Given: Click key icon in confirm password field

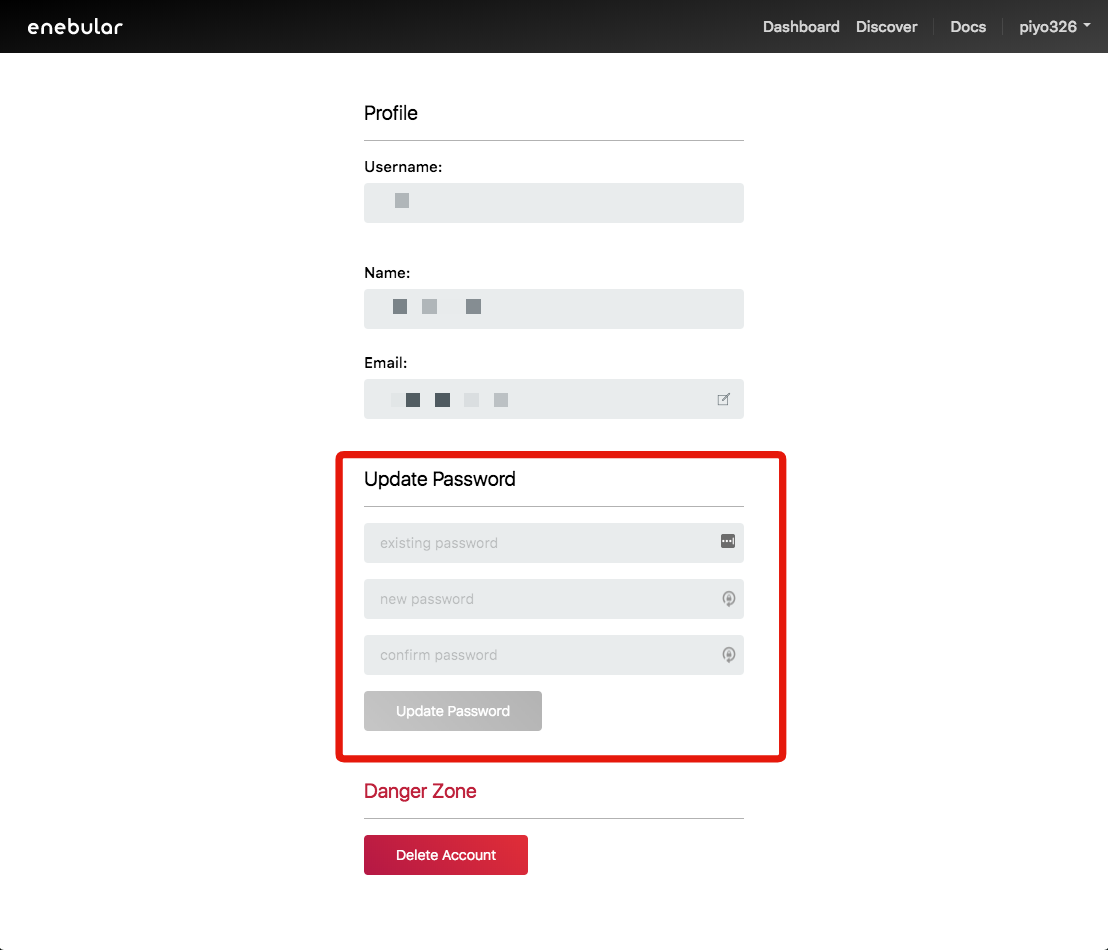Looking at the screenshot, I should [728, 655].
